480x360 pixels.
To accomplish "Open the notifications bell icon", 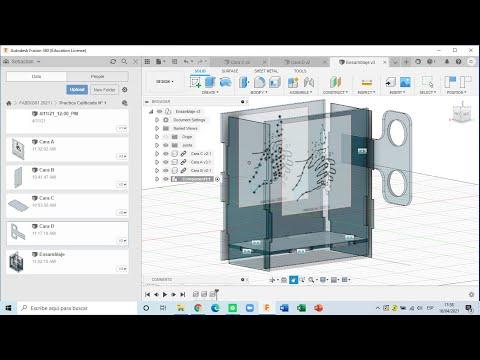I will pyautogui.click(x=447, y=61).
